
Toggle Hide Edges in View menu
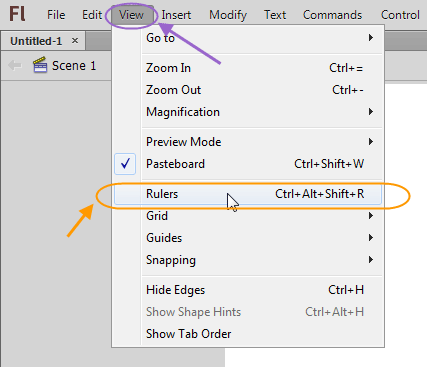[x=248, y=290]
